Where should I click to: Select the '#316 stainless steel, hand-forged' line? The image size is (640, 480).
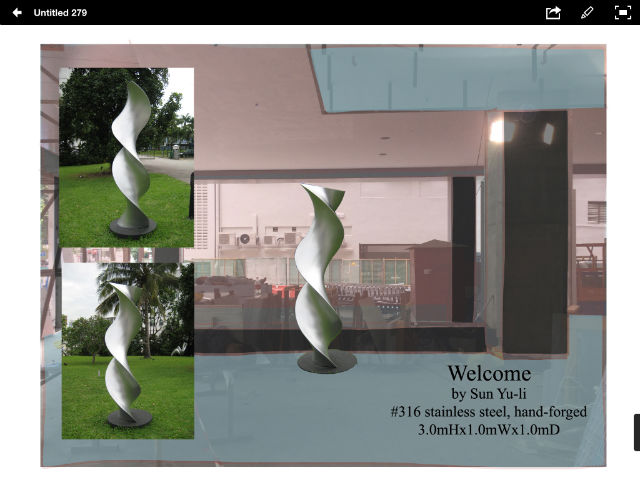[489, 411]
